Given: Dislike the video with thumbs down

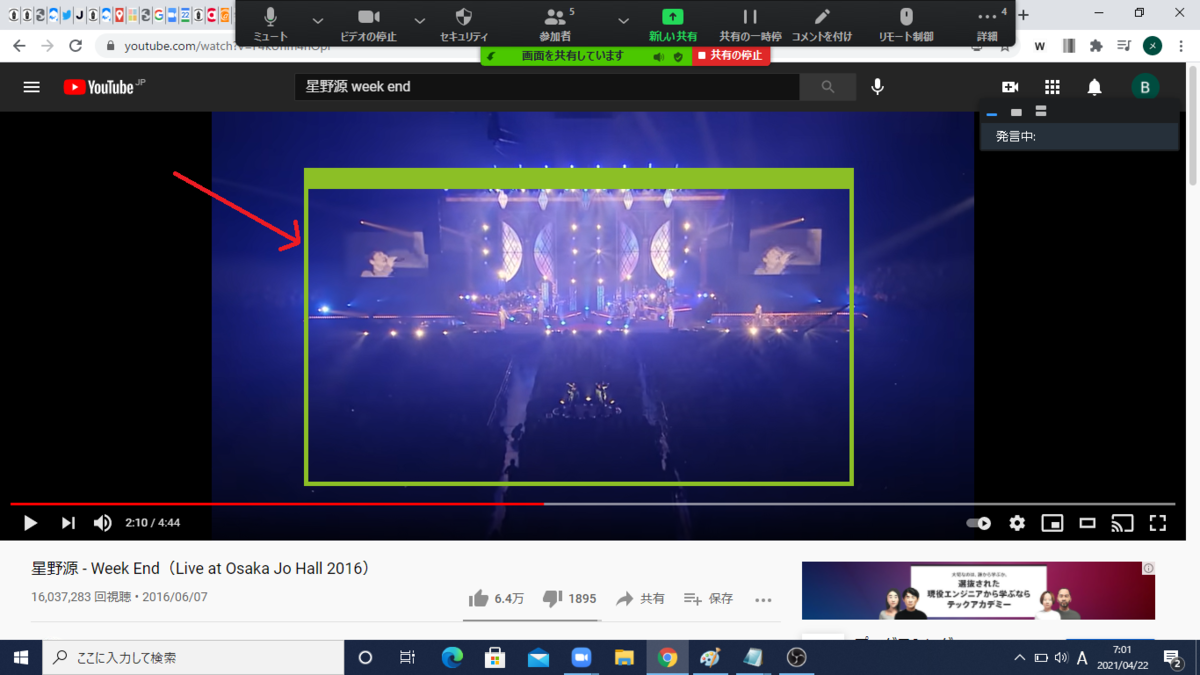Looking at the screenshot, I should (568, 599).
